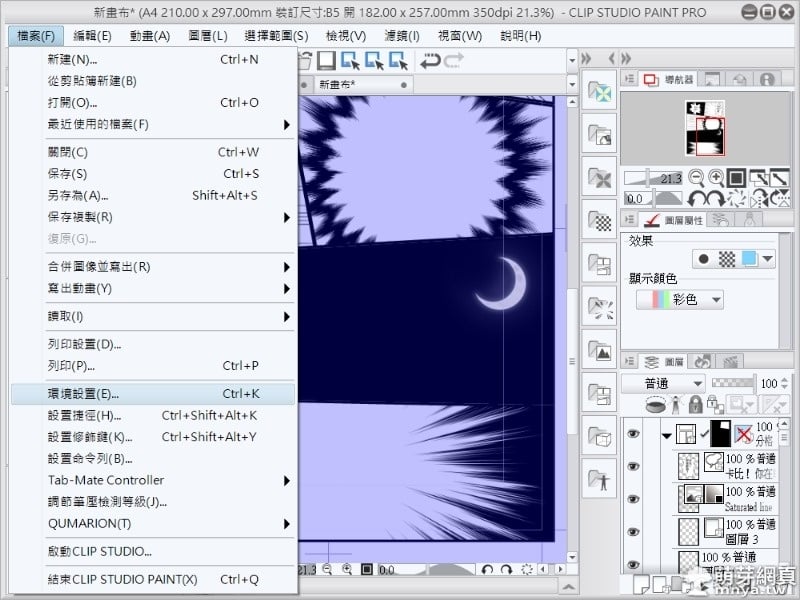Screen dimensions: 800x600
Task: Adjust Navigator zoom slider showing 21.3
Action: pyautogui.click(x=653, y=178)
